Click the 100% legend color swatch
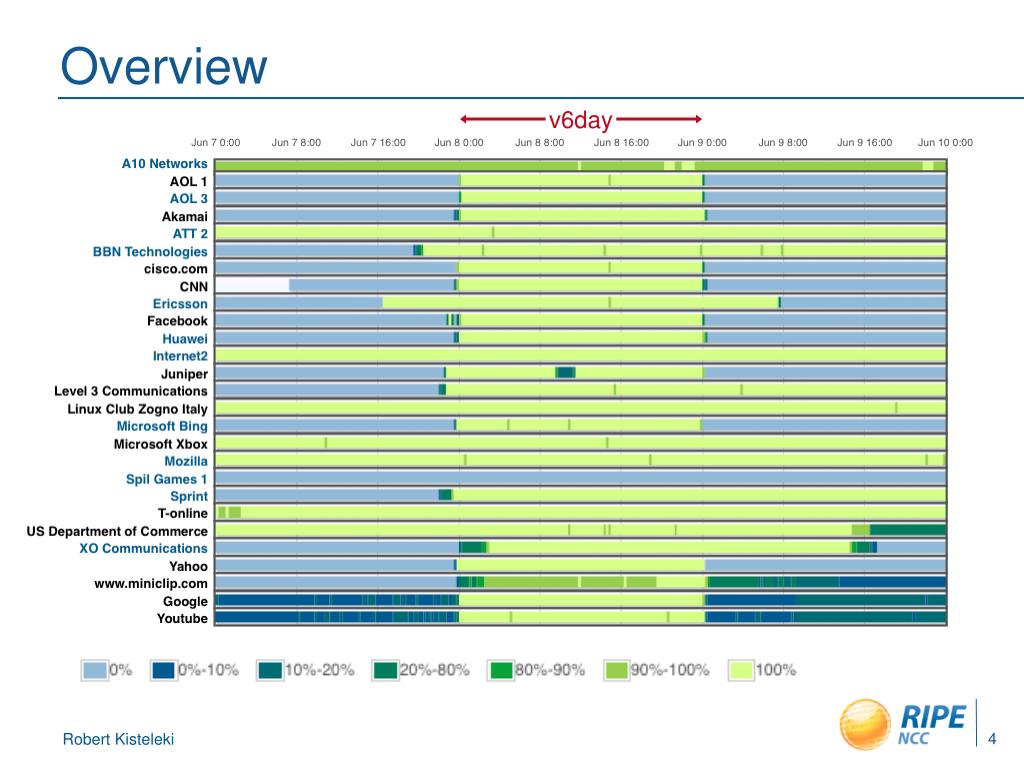Image resolution: width=1024 pixels, height=768 pixels. pos(741,670)
